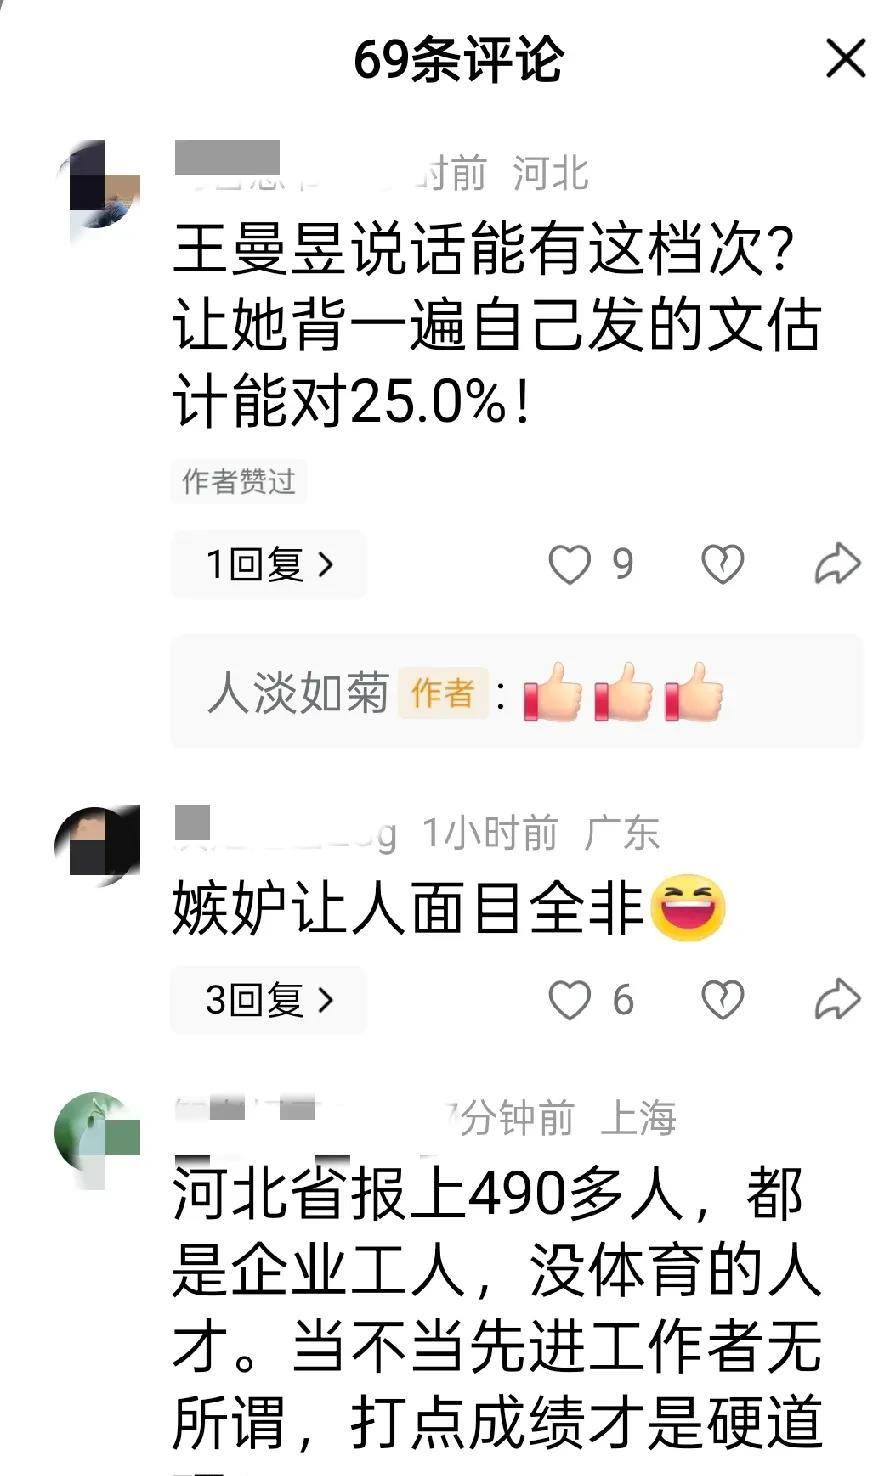Open 人淡如菊 author profile link

click(x=298, y=693)
